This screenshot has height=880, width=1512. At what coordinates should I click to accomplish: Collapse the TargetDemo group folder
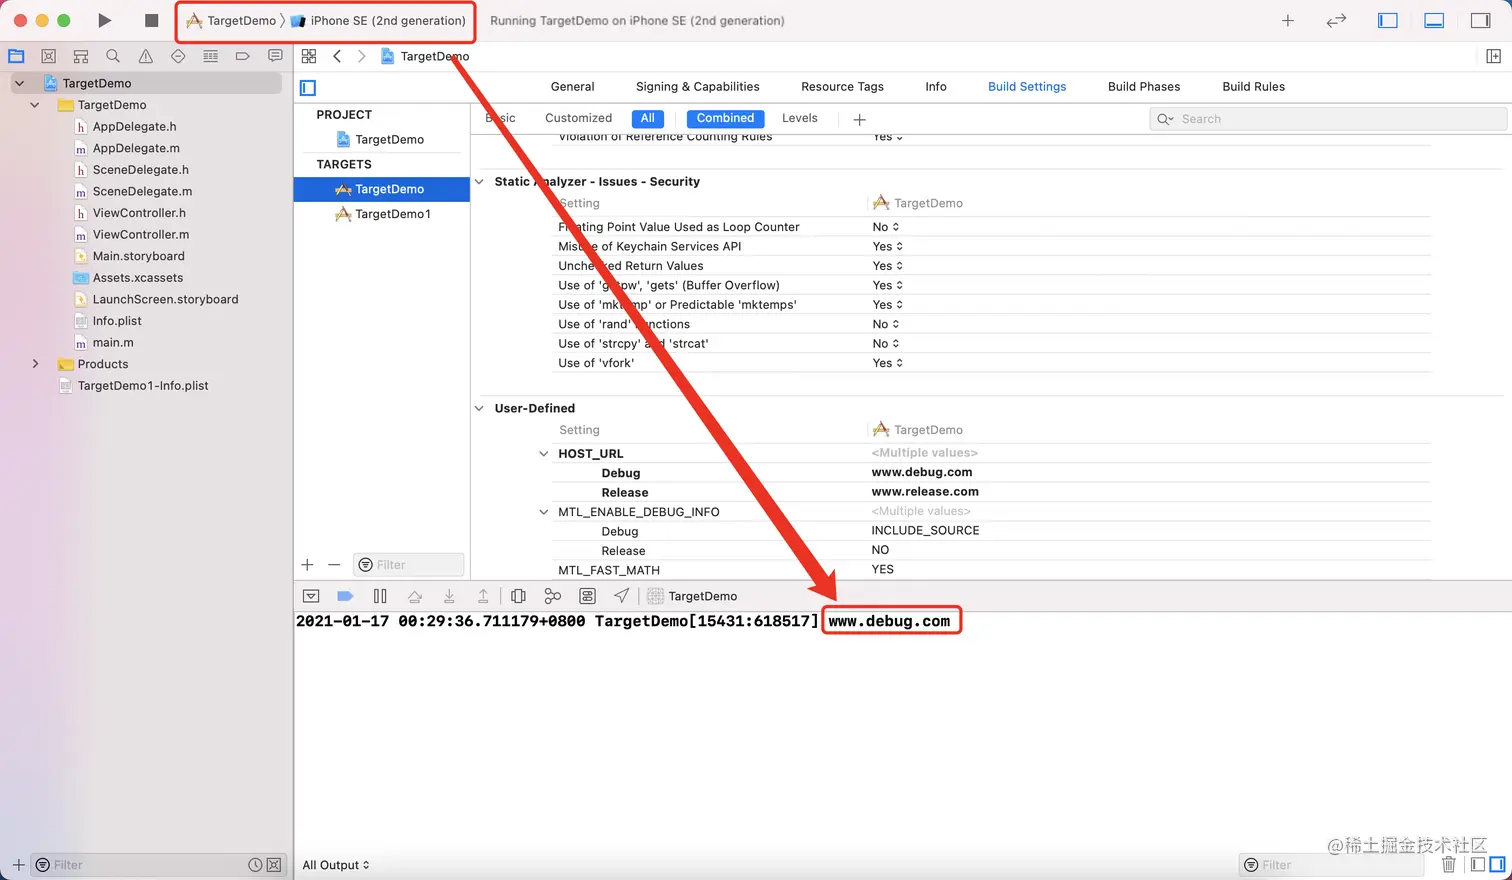(35, 105)
